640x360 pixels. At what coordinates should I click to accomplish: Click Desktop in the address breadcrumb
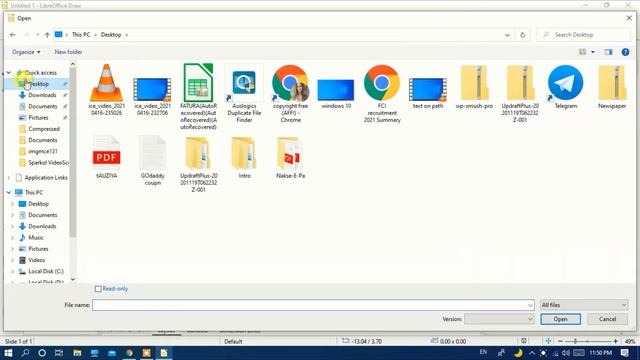(x=111, y=35)
